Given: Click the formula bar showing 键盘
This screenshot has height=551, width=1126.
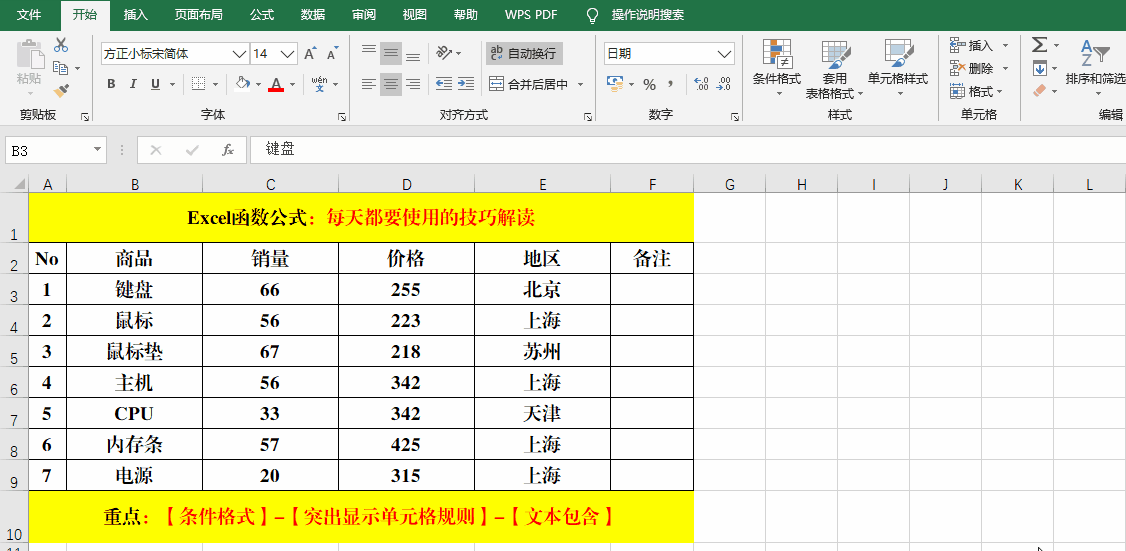Looking at the screenshot, I should 688,149.
